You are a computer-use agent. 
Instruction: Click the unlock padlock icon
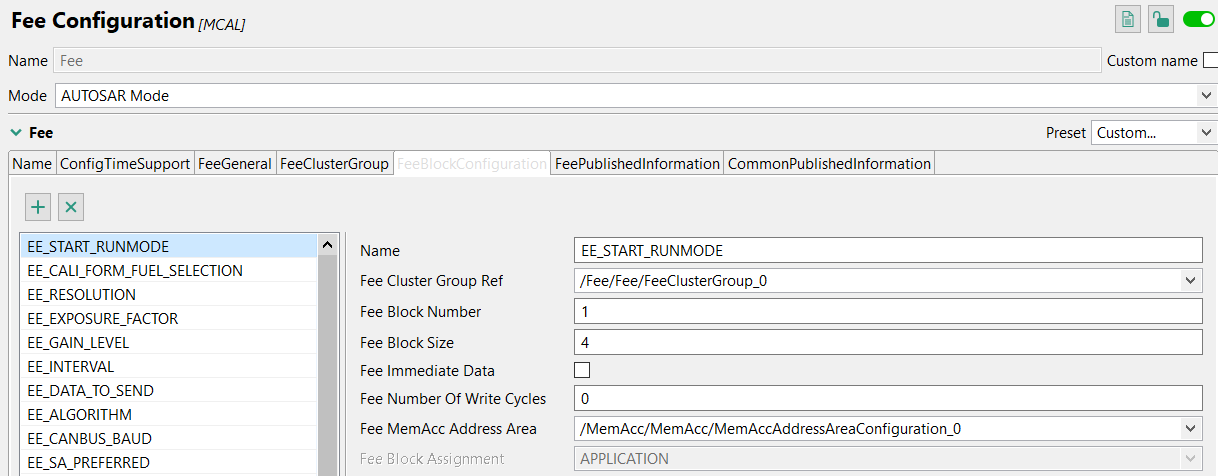pos(1160,19)
